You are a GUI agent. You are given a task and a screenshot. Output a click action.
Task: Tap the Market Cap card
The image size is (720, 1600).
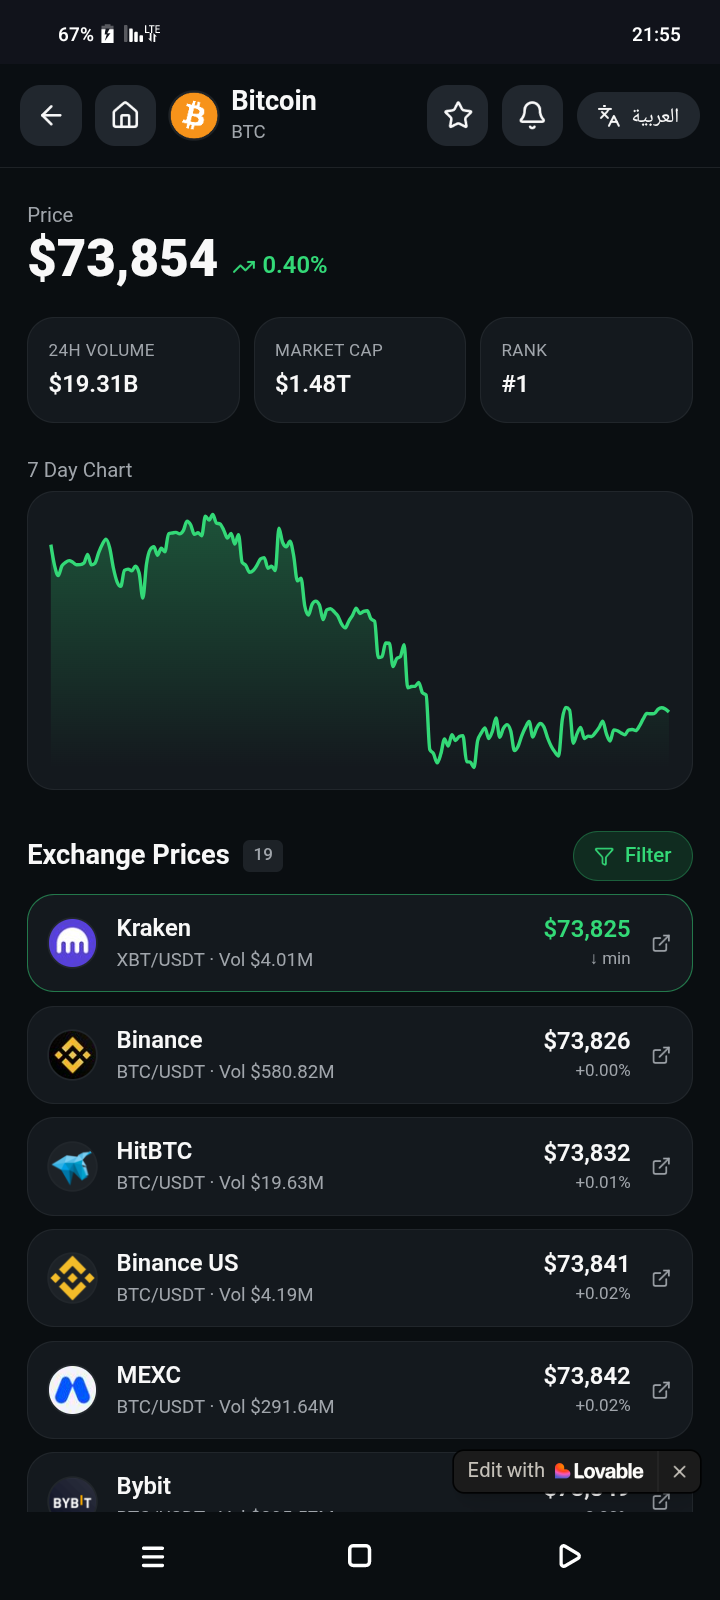tap(360, 370)
